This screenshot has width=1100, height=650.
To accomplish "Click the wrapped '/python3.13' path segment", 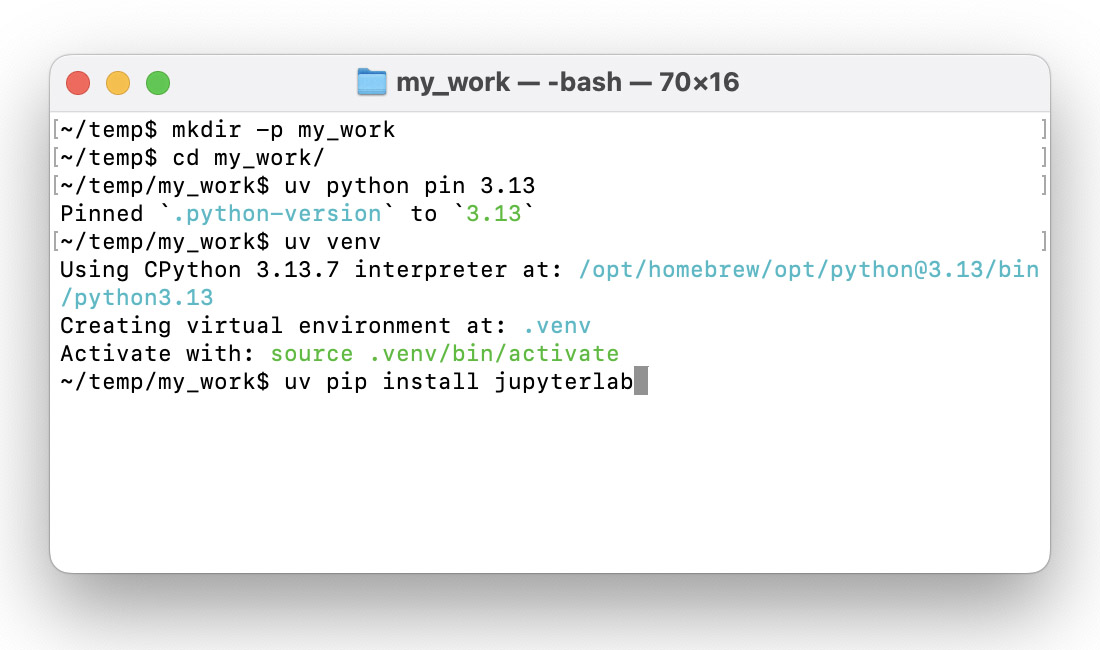I will (x=137, y=298).
